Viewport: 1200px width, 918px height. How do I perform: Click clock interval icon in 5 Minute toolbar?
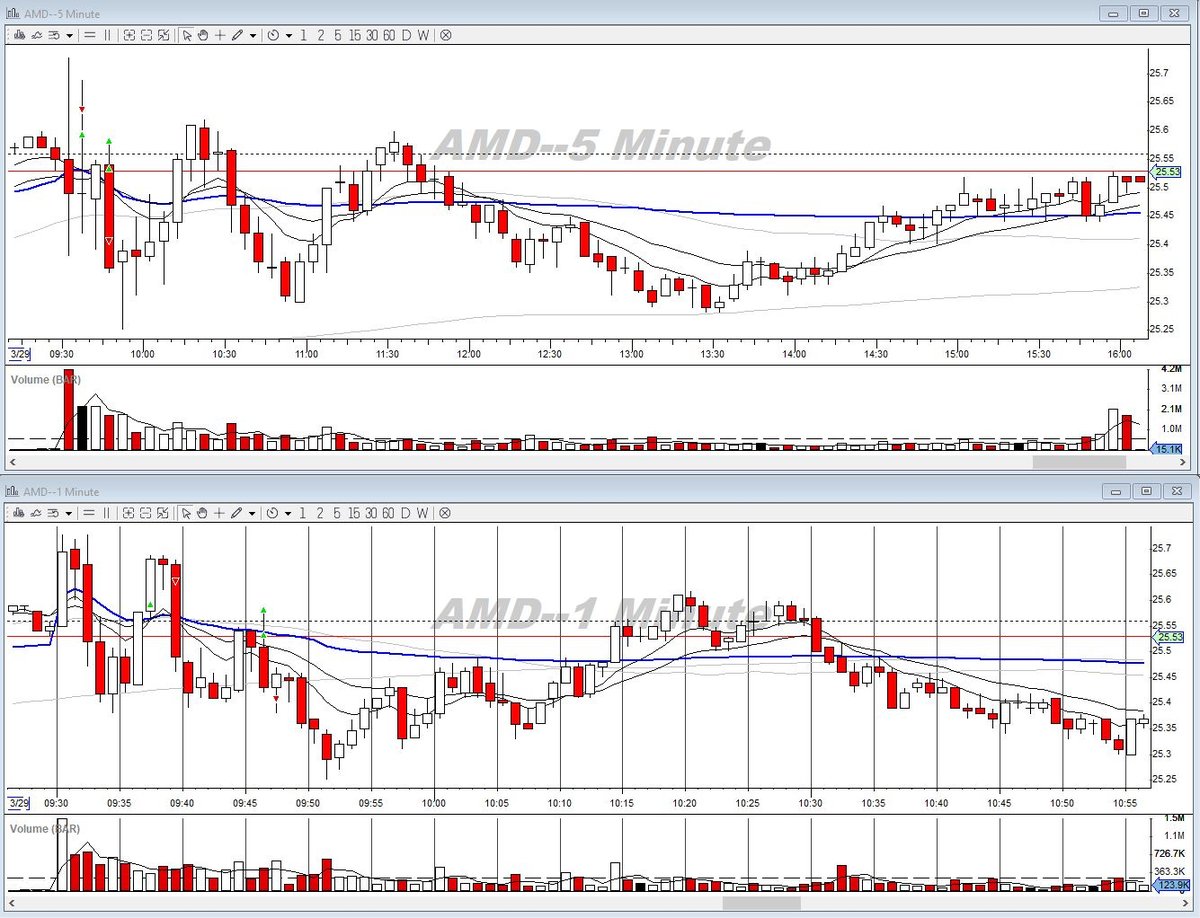pyautogui.click(x=273, y=35)
